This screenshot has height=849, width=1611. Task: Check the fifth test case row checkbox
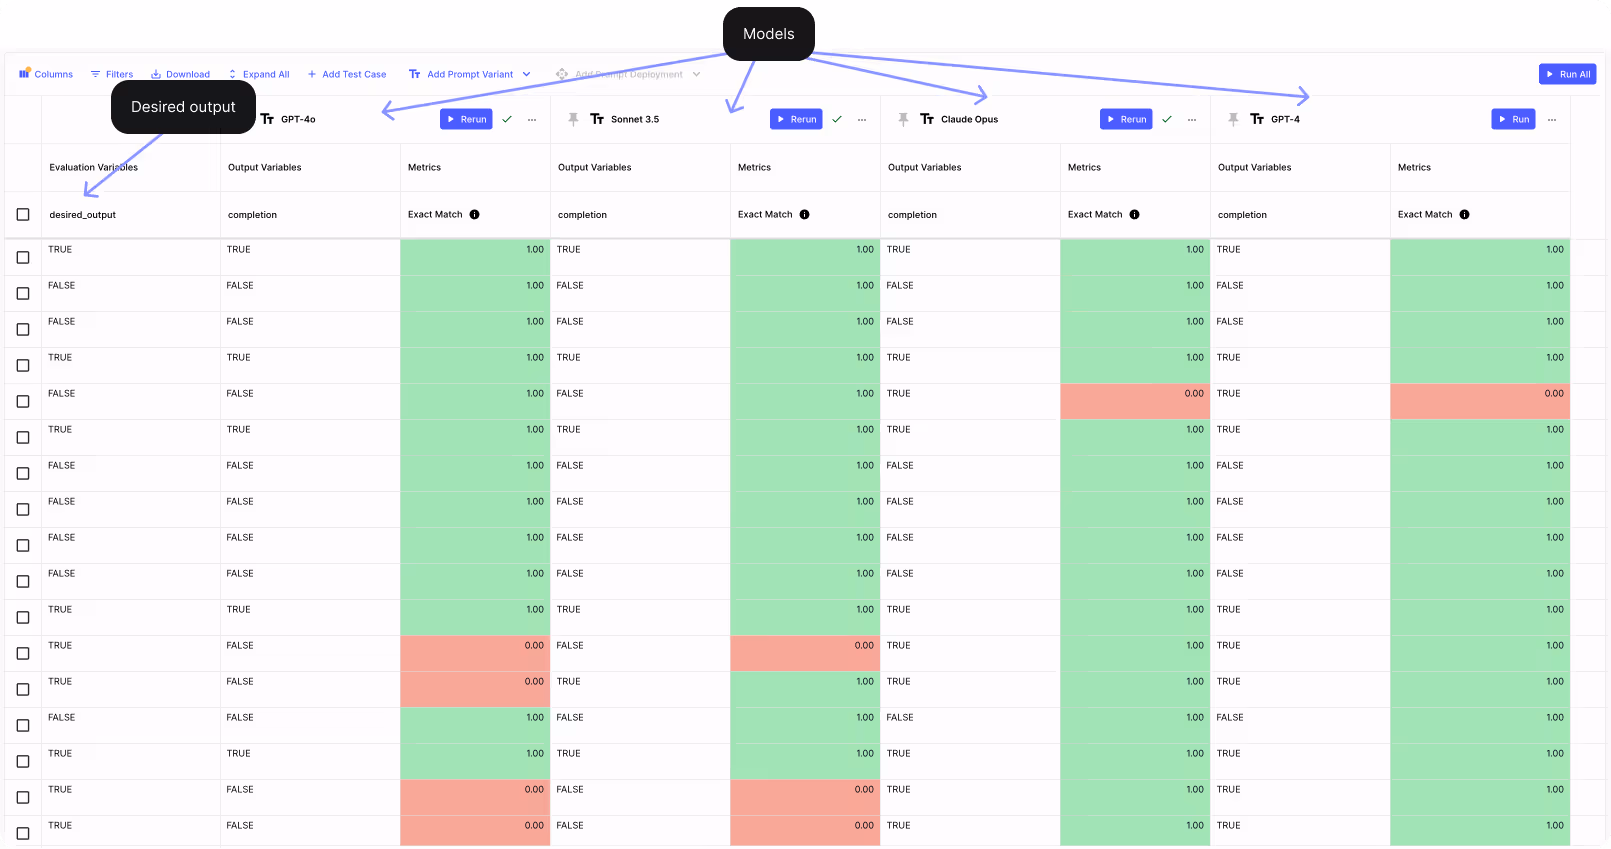pyautogui.click(x=23, y=401)
